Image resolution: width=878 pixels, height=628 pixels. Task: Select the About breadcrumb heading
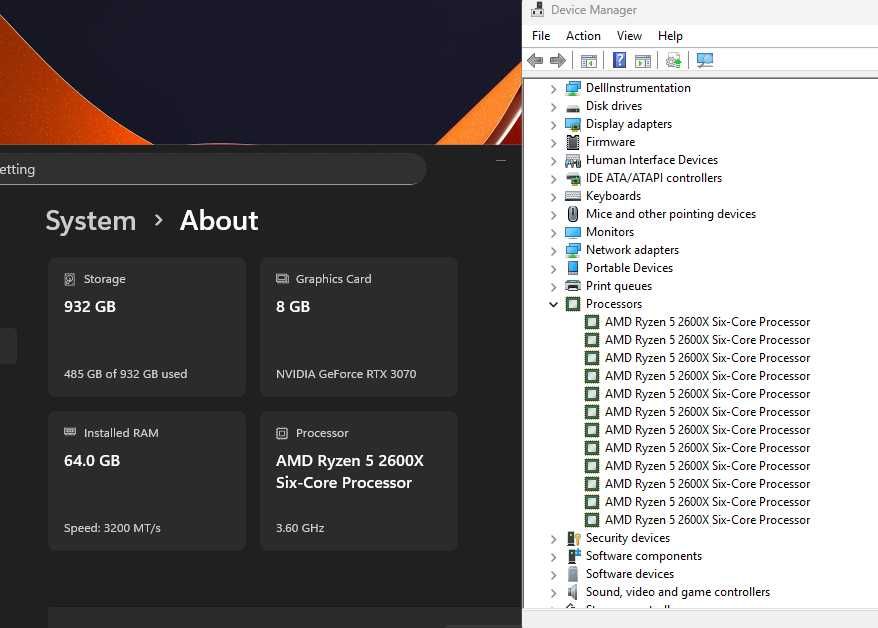[219, 220]
